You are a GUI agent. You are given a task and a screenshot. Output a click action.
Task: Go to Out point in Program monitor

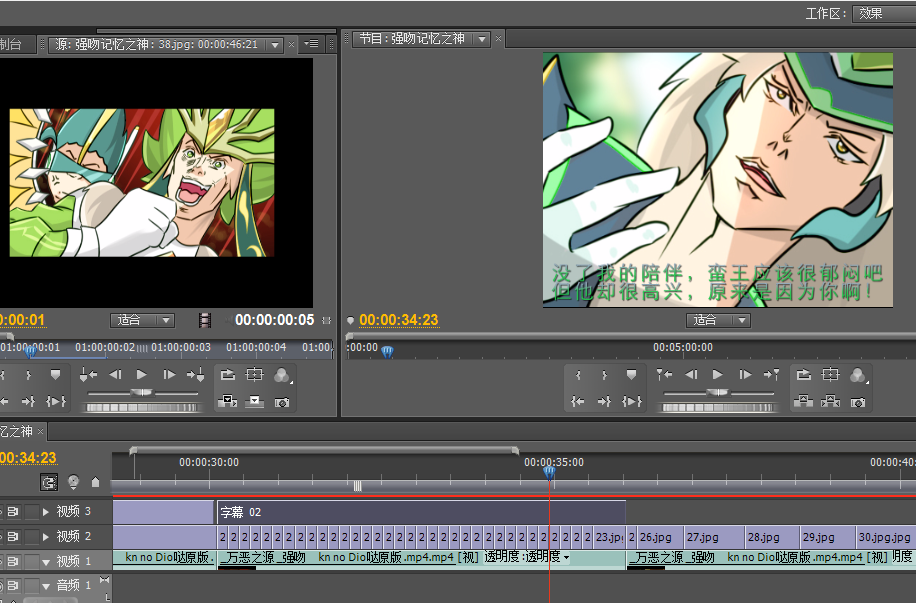pos(605,401)
